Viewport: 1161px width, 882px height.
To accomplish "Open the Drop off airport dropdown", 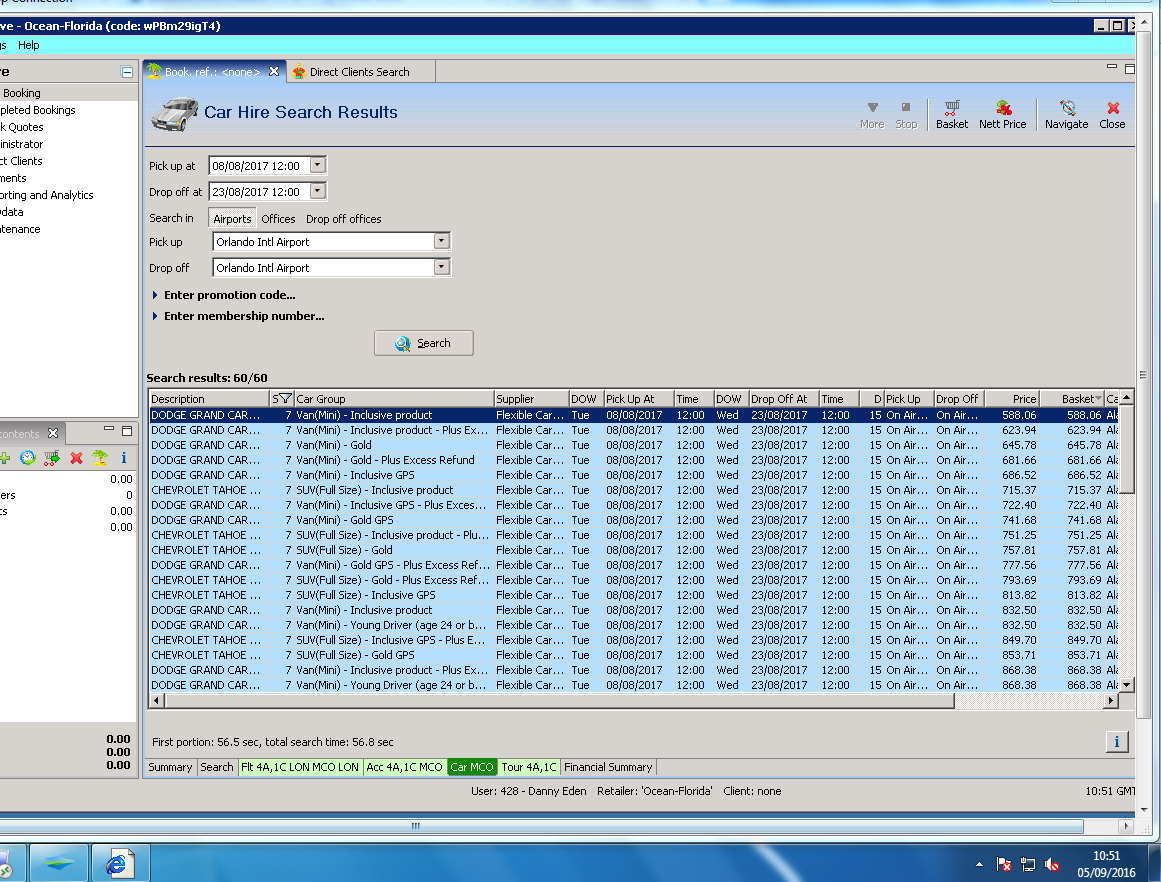I will (x=441, y=268).
